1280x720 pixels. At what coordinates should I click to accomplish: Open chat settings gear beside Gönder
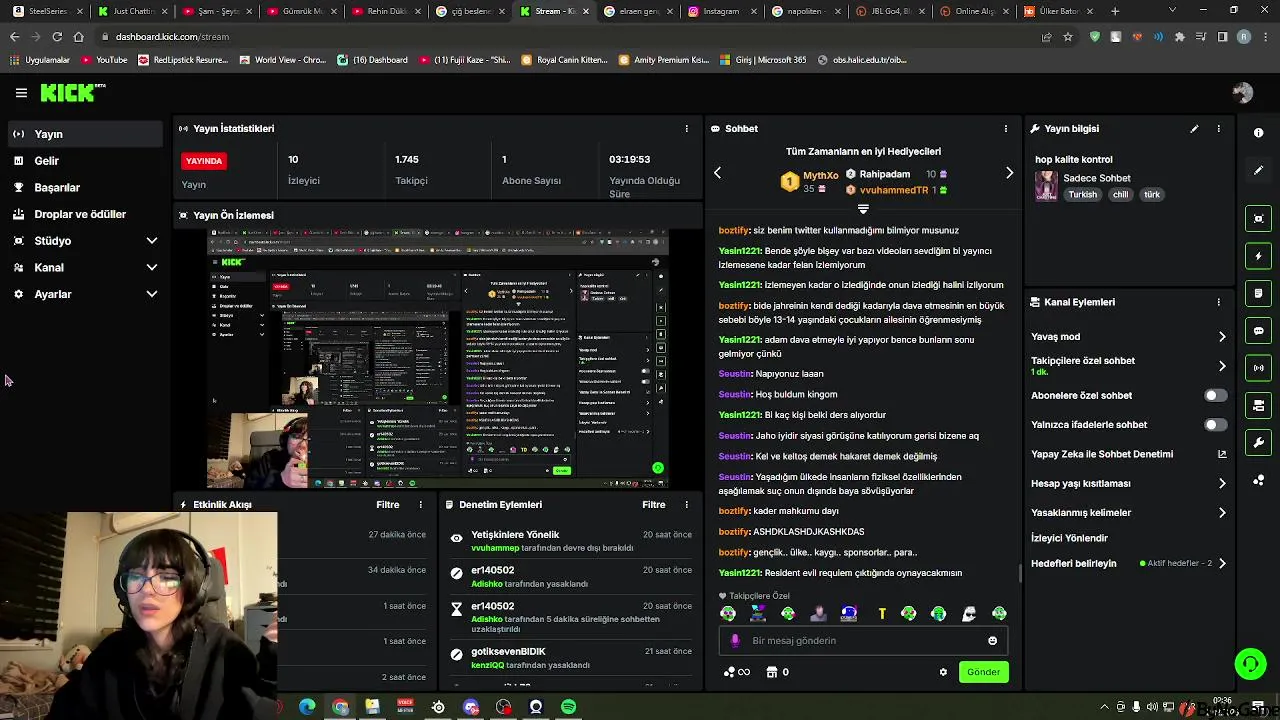pos(943,672)
